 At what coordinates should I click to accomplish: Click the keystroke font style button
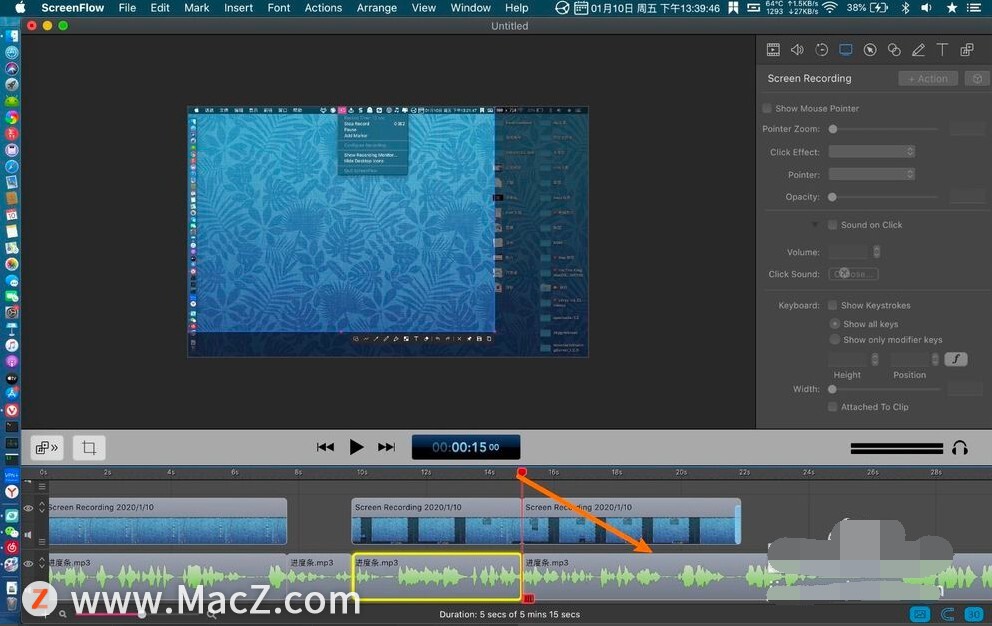[x=956, y=359]
